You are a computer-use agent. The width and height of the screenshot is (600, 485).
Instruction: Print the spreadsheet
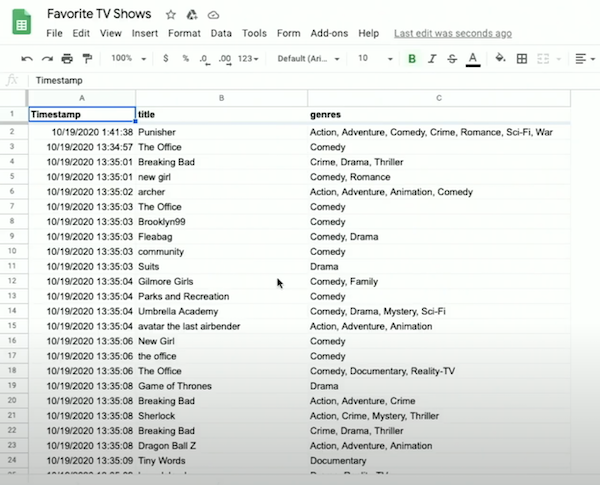point(67,59)
